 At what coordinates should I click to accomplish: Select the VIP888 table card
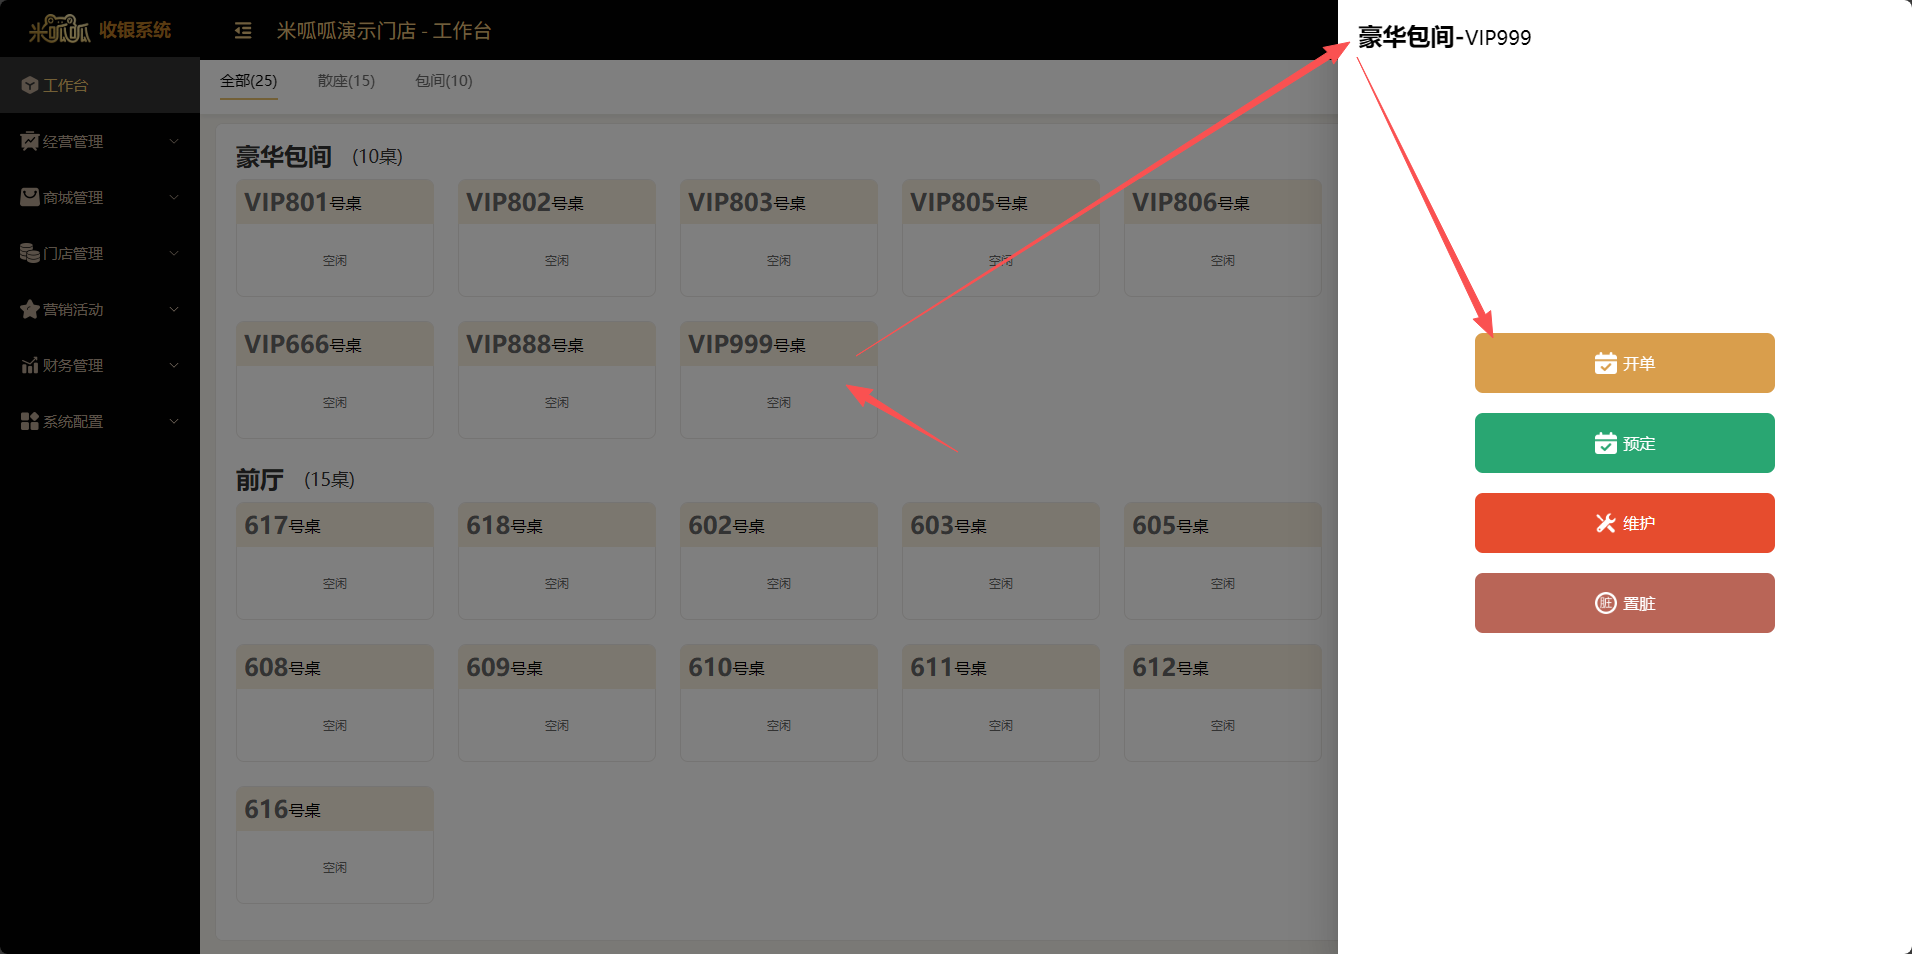(x=556, y=379)
